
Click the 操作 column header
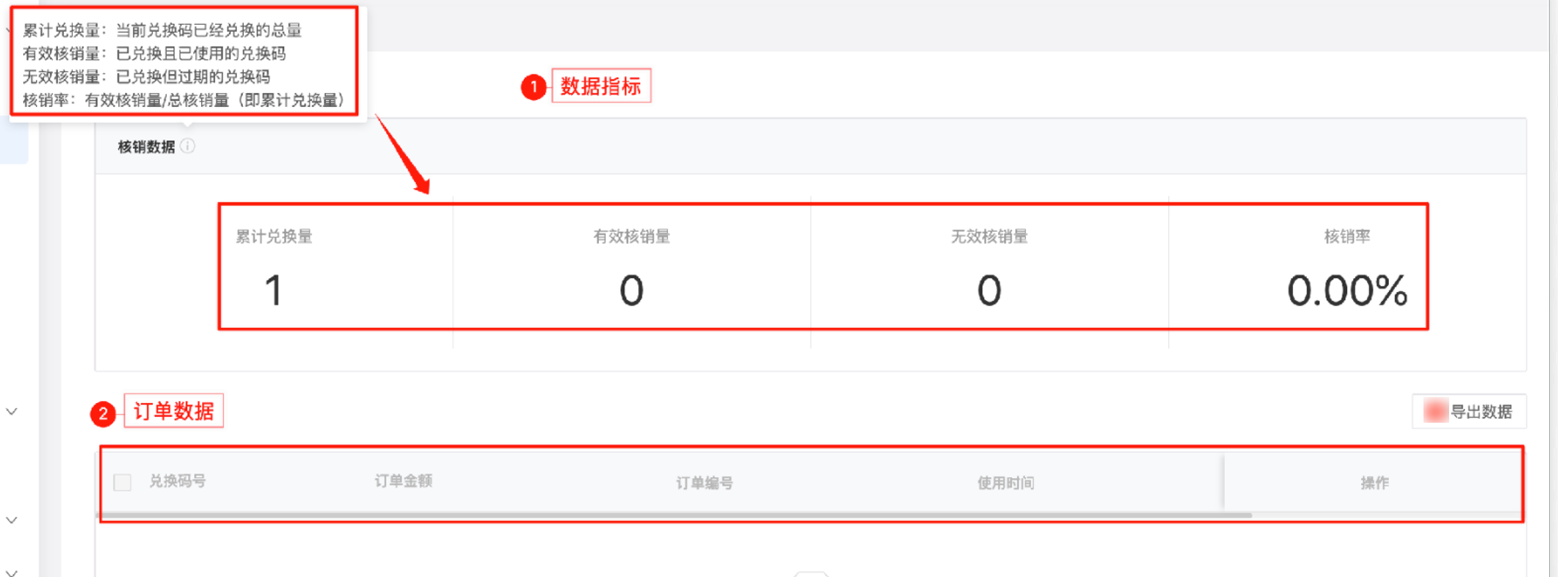coord(1374,483)
